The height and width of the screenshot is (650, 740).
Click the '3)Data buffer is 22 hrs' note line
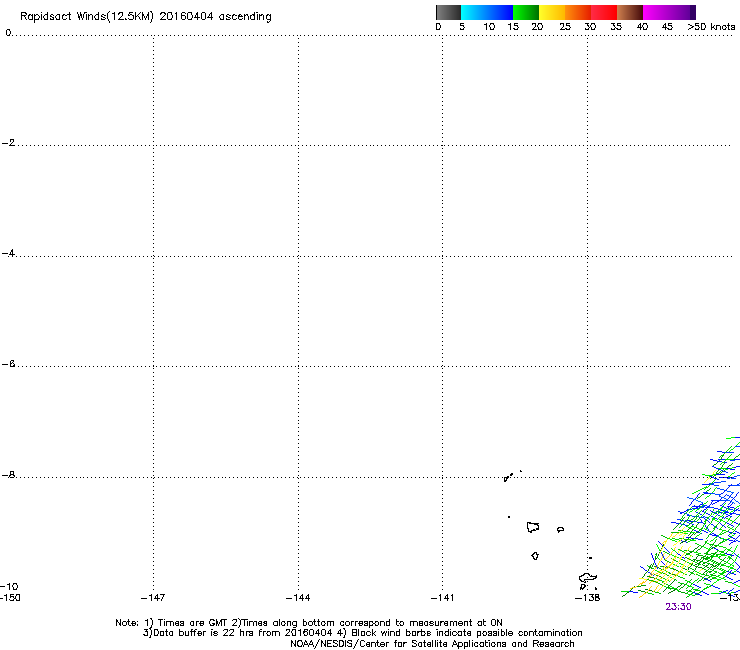(362, 633)
